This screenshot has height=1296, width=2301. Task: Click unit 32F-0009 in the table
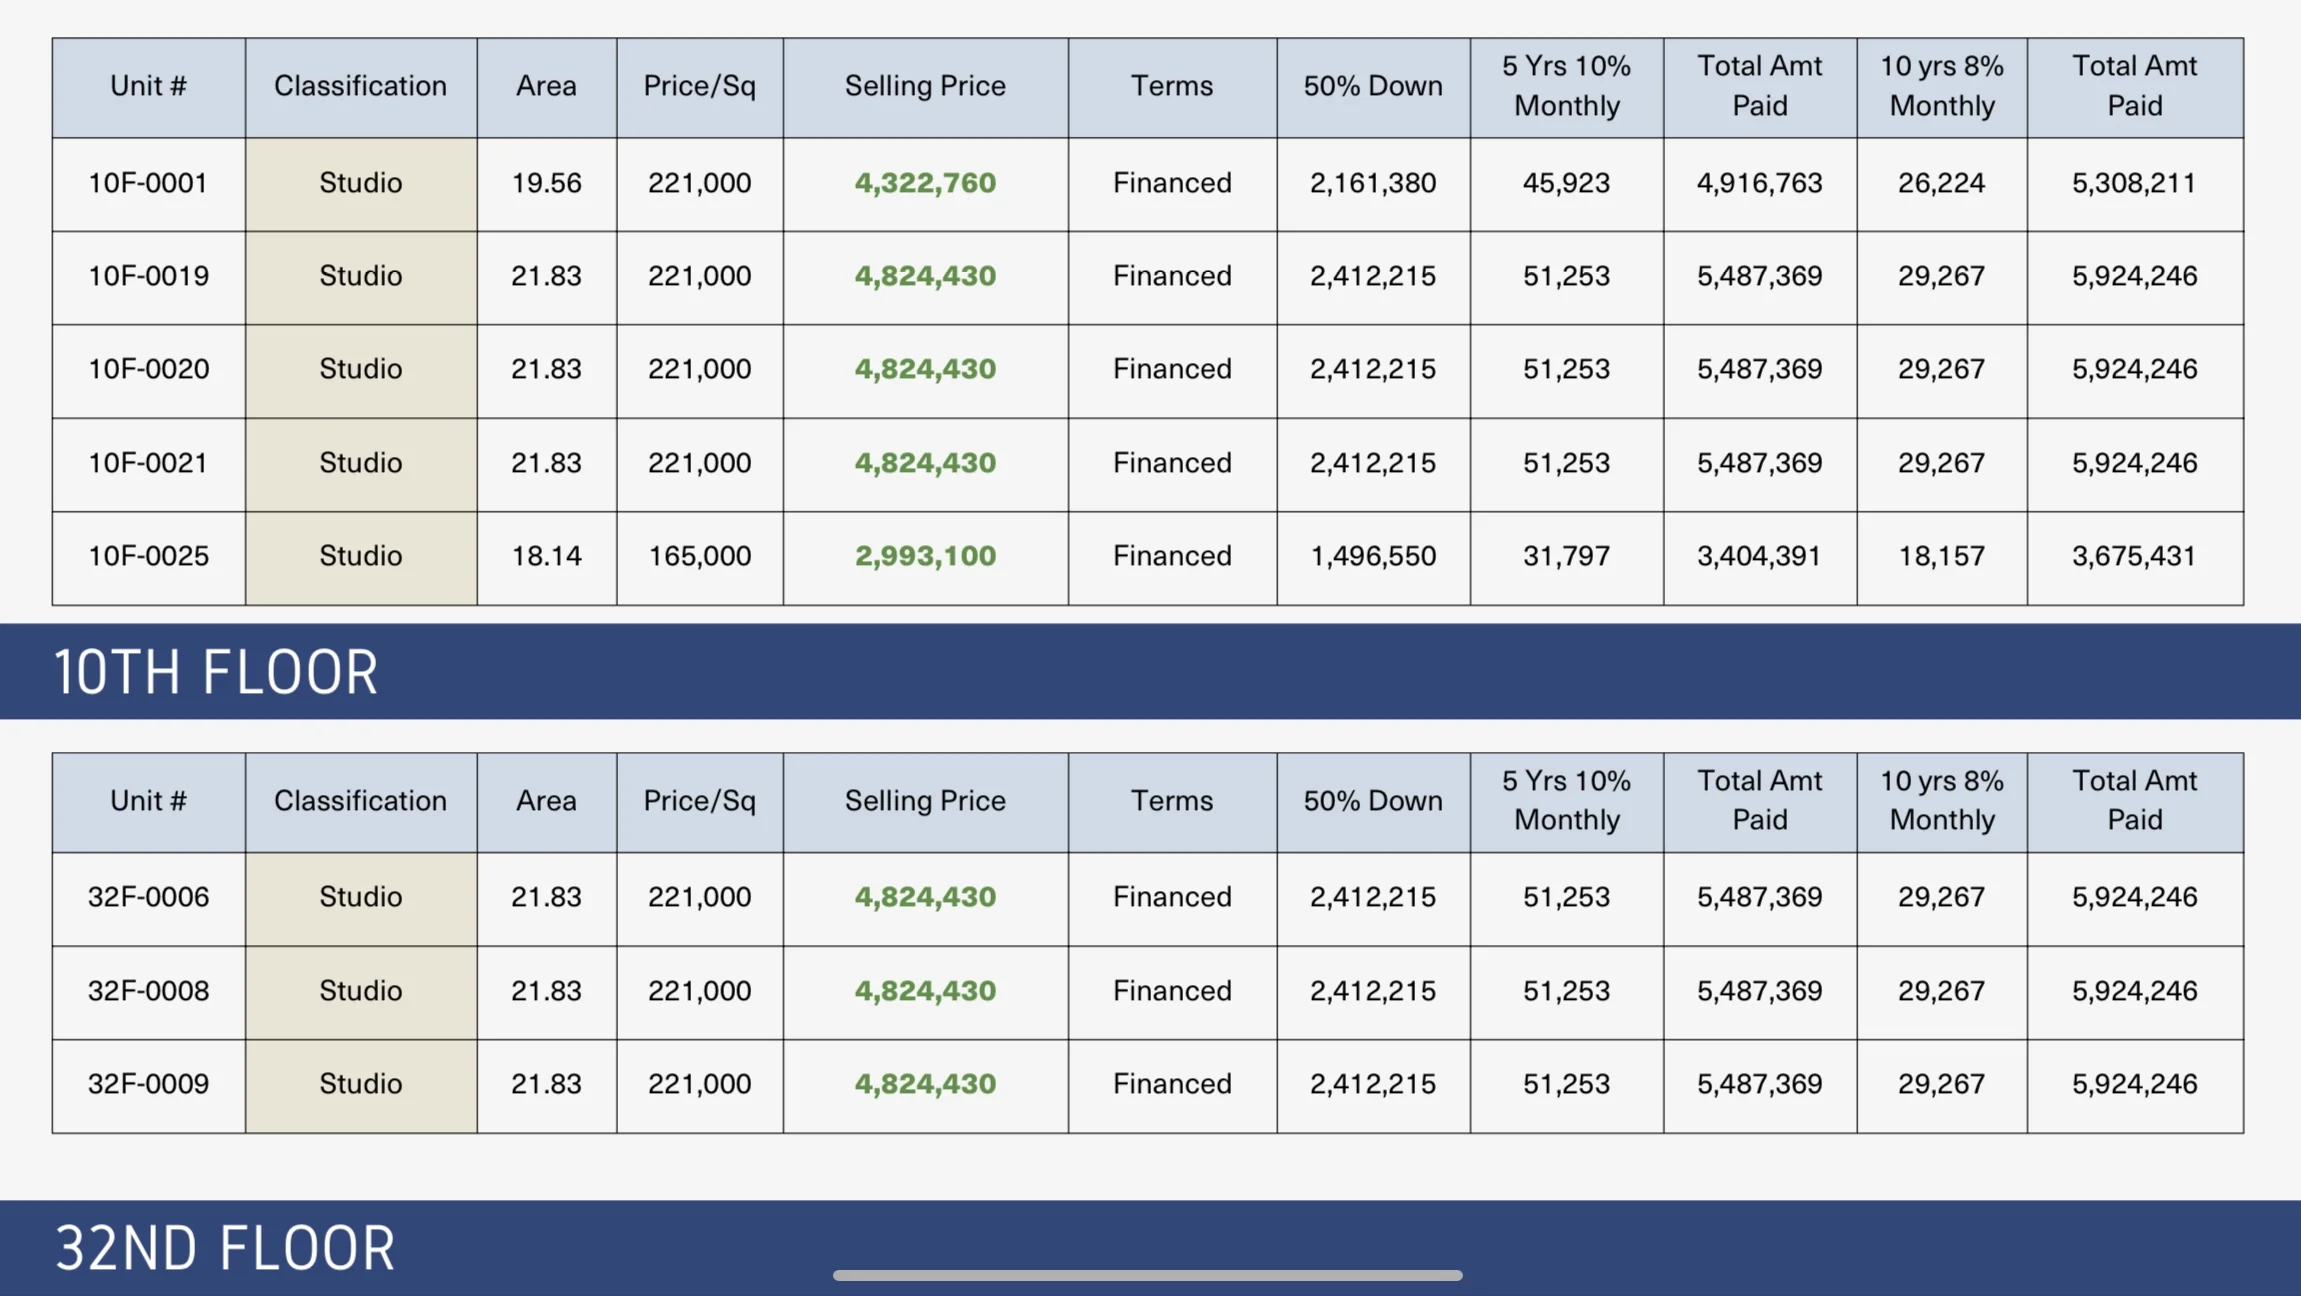(148, 1084)
